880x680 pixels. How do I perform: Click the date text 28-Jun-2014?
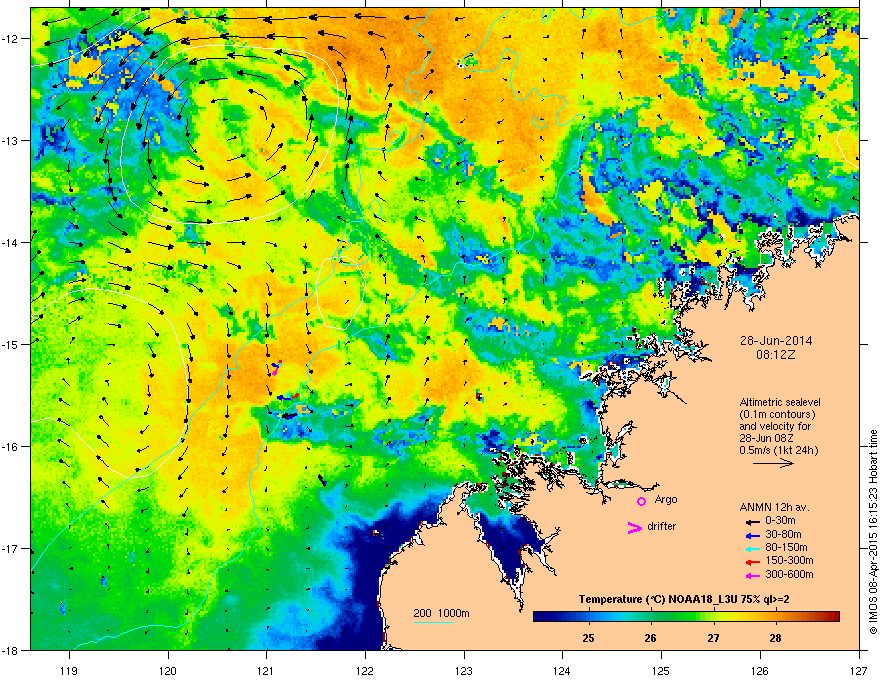click(x=776, y=341)
